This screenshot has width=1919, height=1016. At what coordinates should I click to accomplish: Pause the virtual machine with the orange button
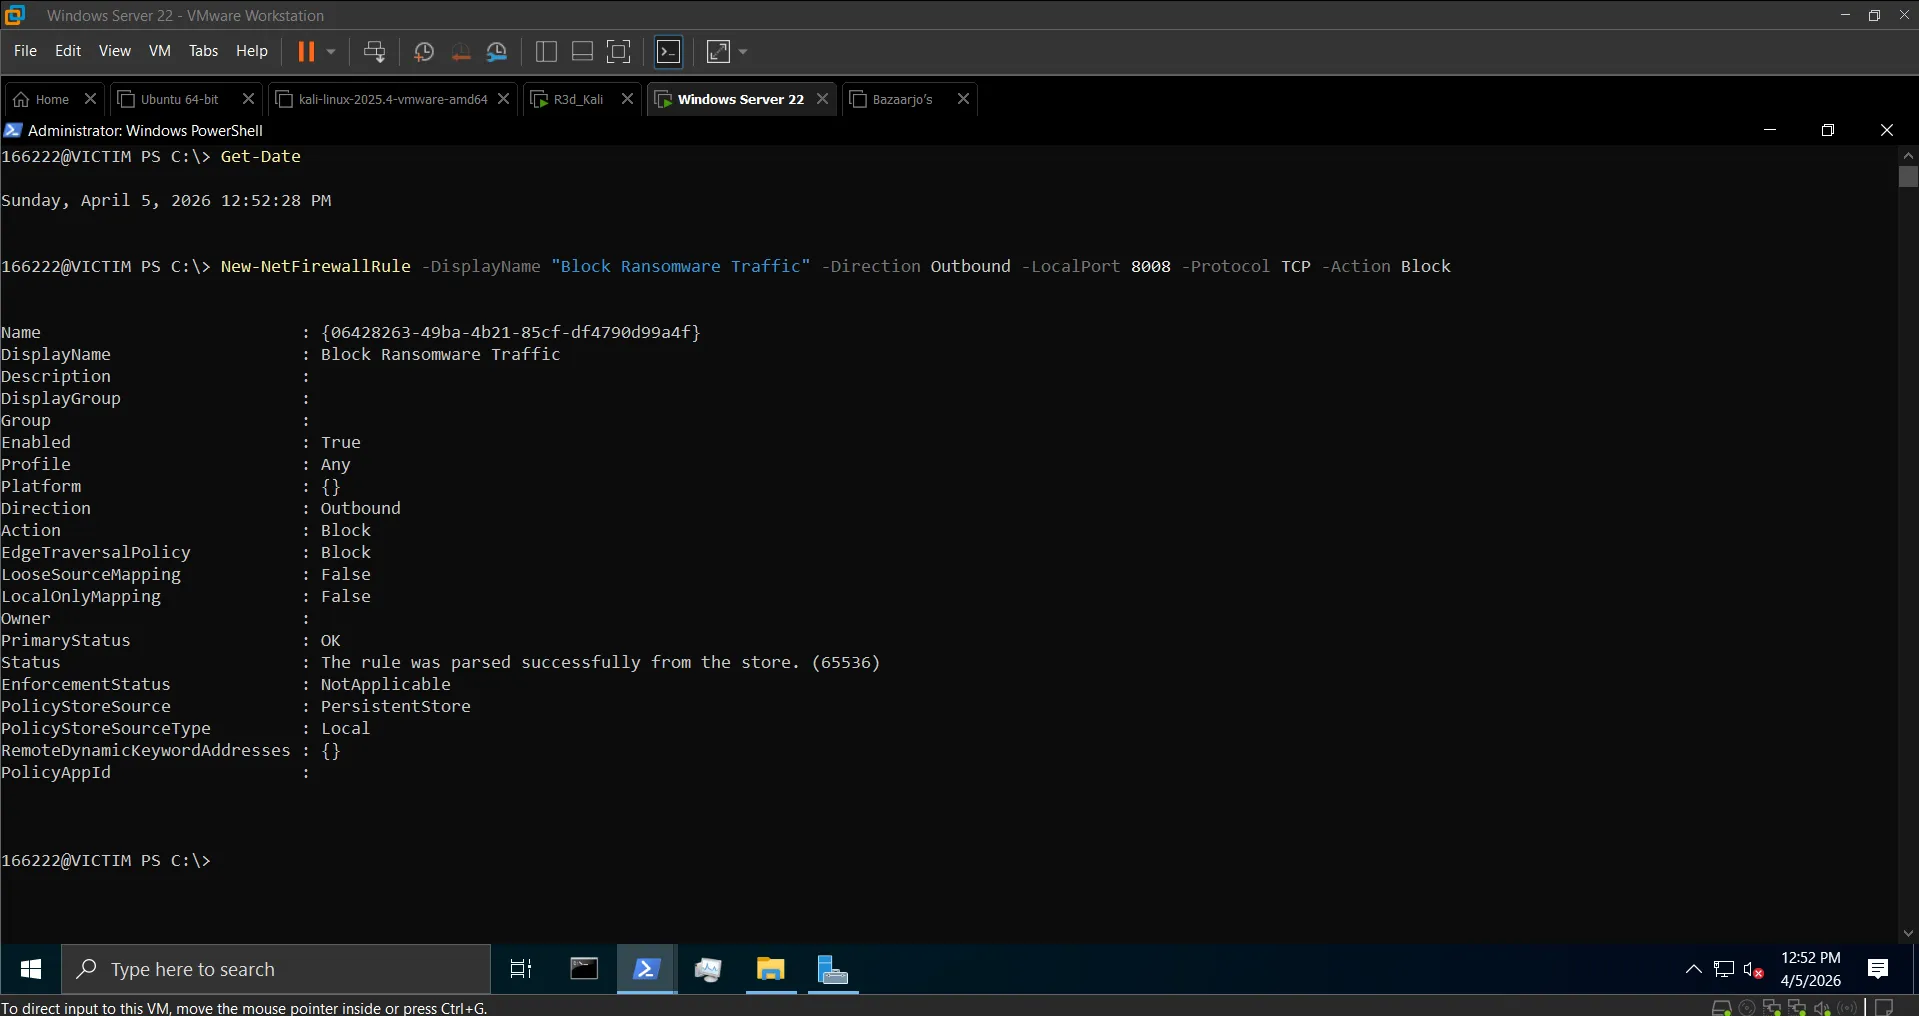pyautogui.click(x=306, y=52)
